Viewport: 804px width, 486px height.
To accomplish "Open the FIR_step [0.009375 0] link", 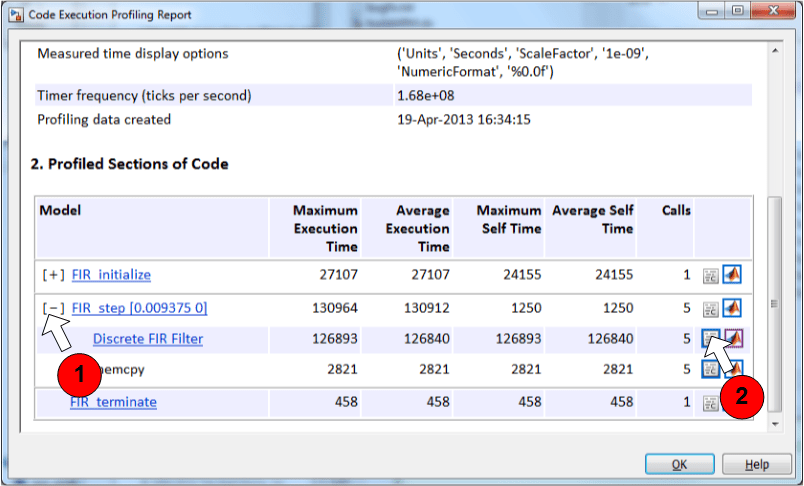I will [x=139, y=308].
